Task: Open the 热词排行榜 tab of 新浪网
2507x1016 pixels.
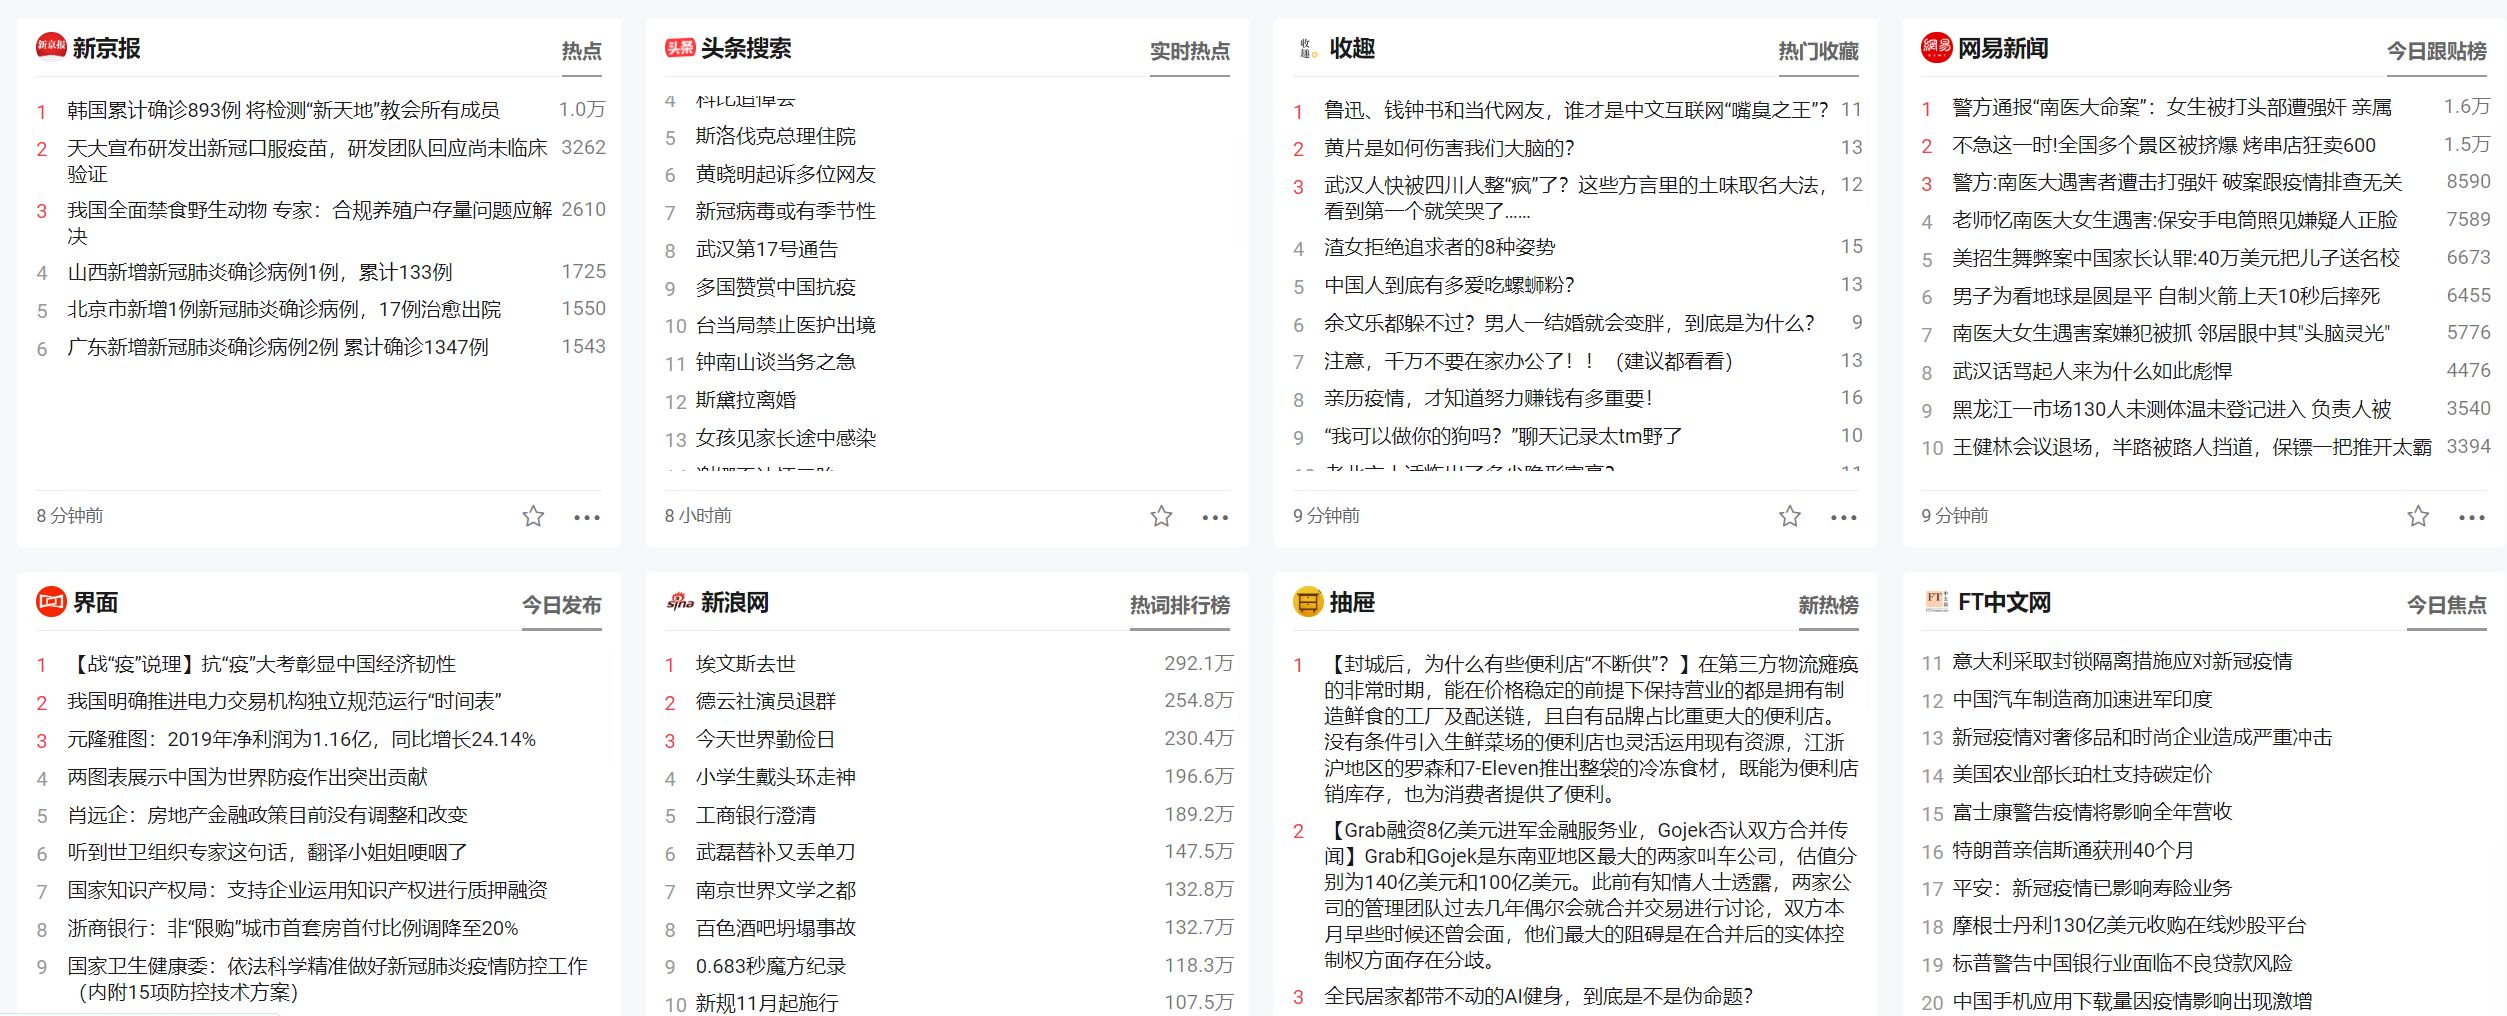Action: (x=1180, y=605)
